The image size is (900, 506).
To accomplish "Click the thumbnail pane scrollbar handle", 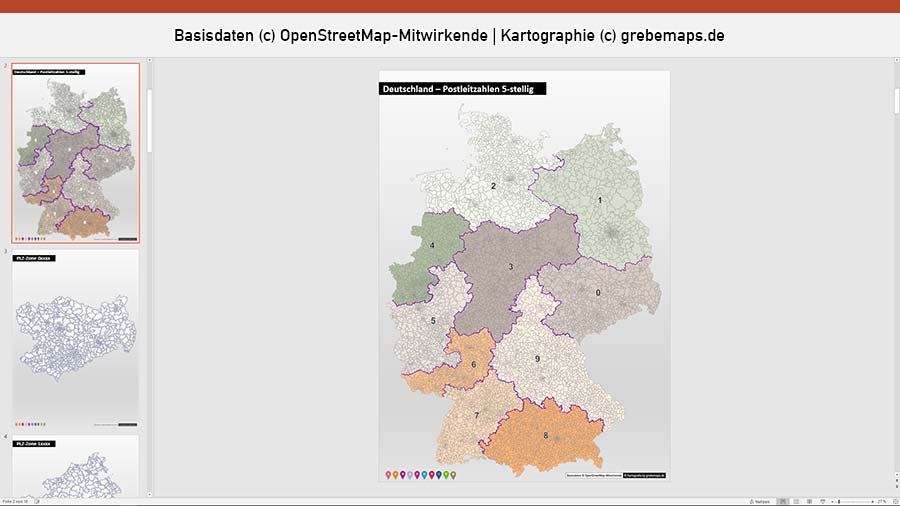I will [x=149, y=120].
